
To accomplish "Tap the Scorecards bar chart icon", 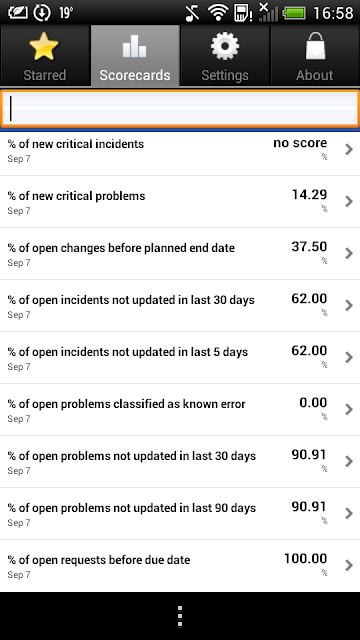I will (x=135, y=46).
